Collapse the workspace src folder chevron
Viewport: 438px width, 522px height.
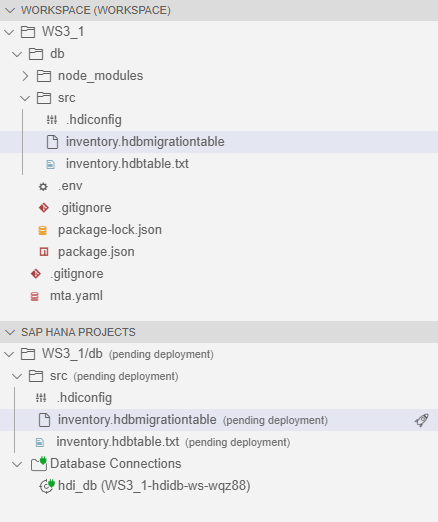click(25, 98)
